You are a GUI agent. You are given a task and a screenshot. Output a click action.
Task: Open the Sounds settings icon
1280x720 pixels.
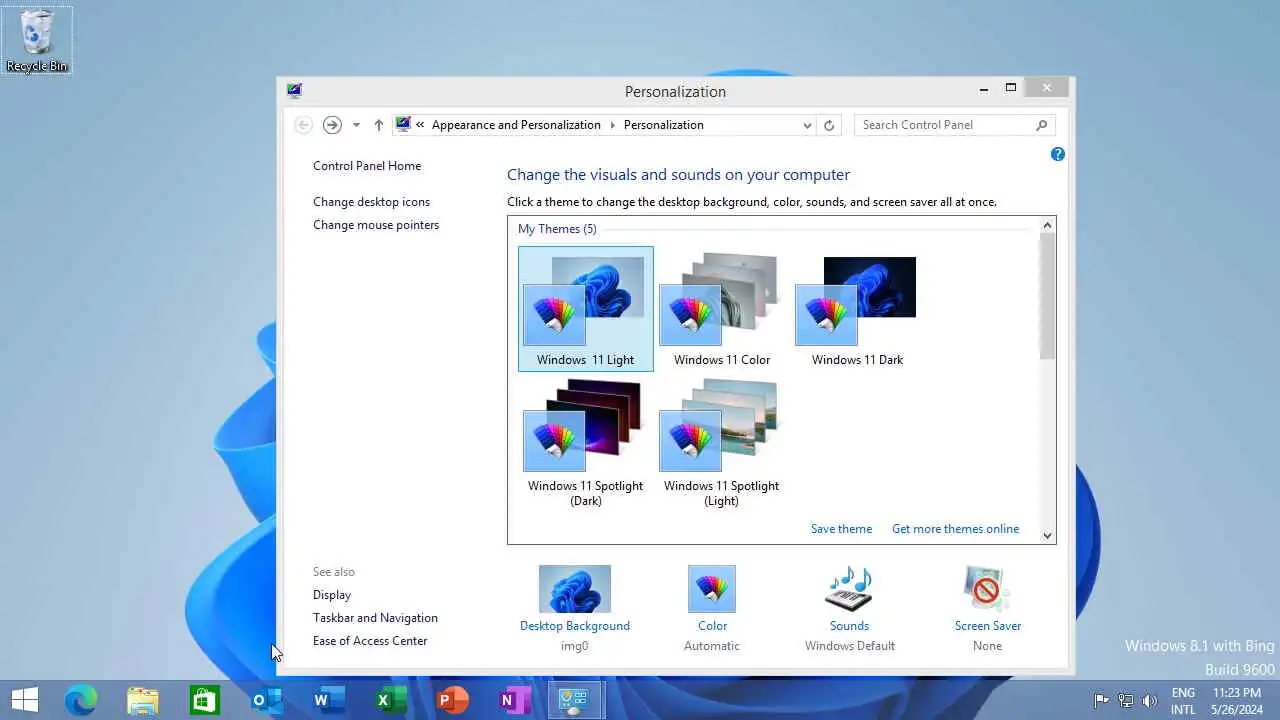(x=849, y=589)
